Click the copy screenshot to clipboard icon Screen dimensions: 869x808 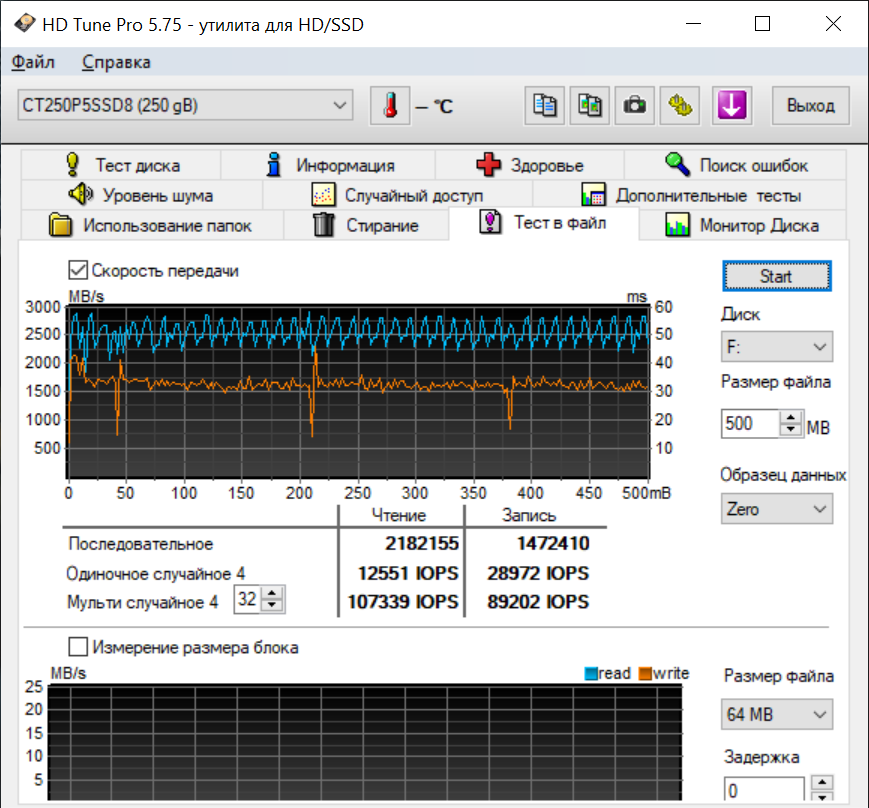[589, 105]
